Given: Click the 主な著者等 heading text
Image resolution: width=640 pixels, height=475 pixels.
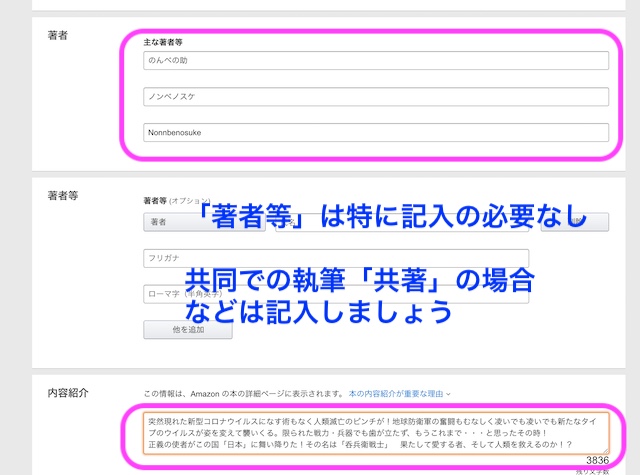Looking at the screenshot, I should (169, 42).
